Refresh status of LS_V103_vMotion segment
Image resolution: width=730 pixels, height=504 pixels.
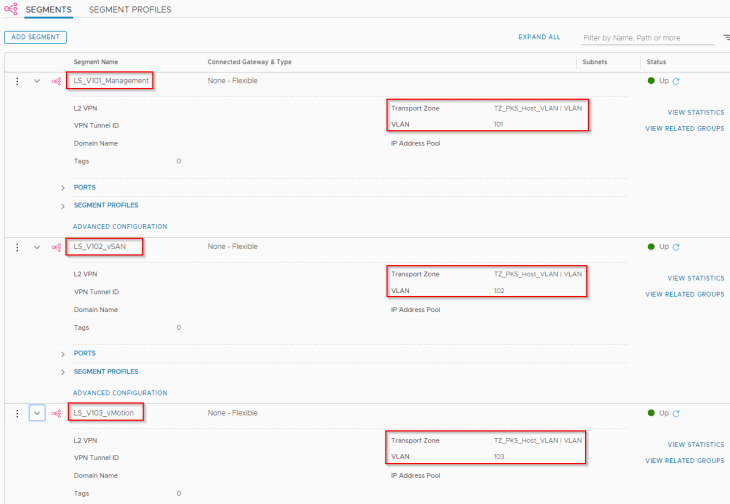click(x=676, y=413)
